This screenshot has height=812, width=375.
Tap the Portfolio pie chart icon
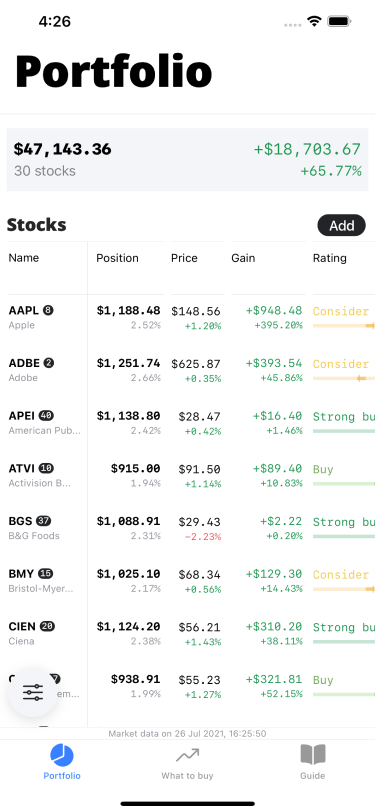(x=62, y=756)
